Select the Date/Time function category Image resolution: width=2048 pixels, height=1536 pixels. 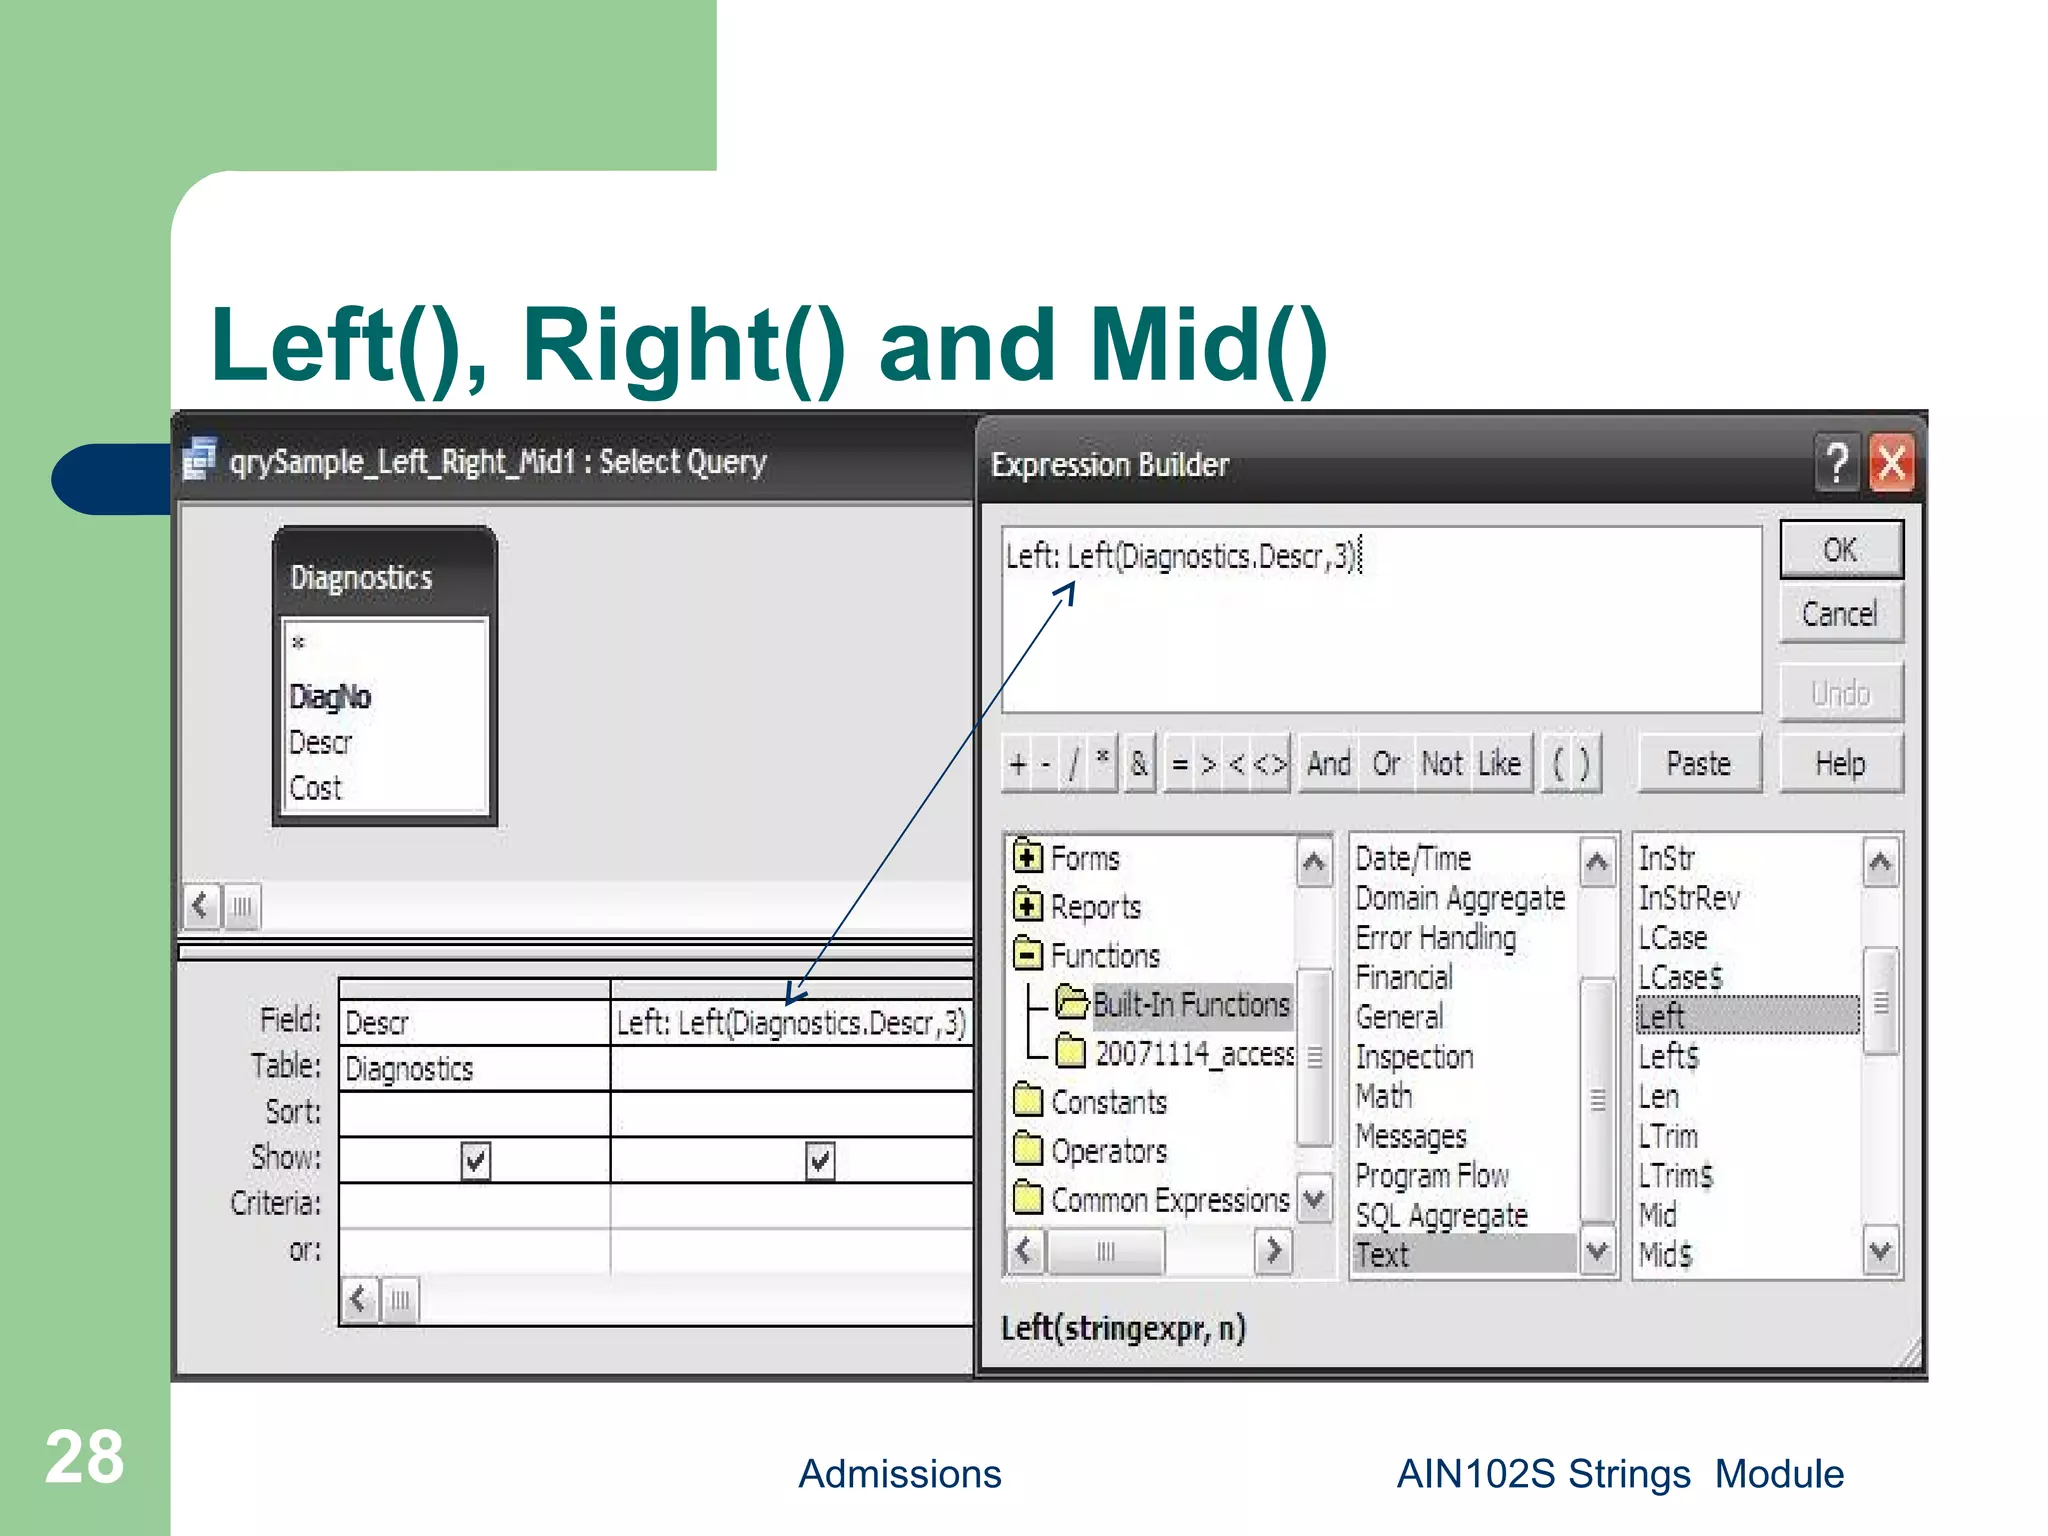[1413, 858]
